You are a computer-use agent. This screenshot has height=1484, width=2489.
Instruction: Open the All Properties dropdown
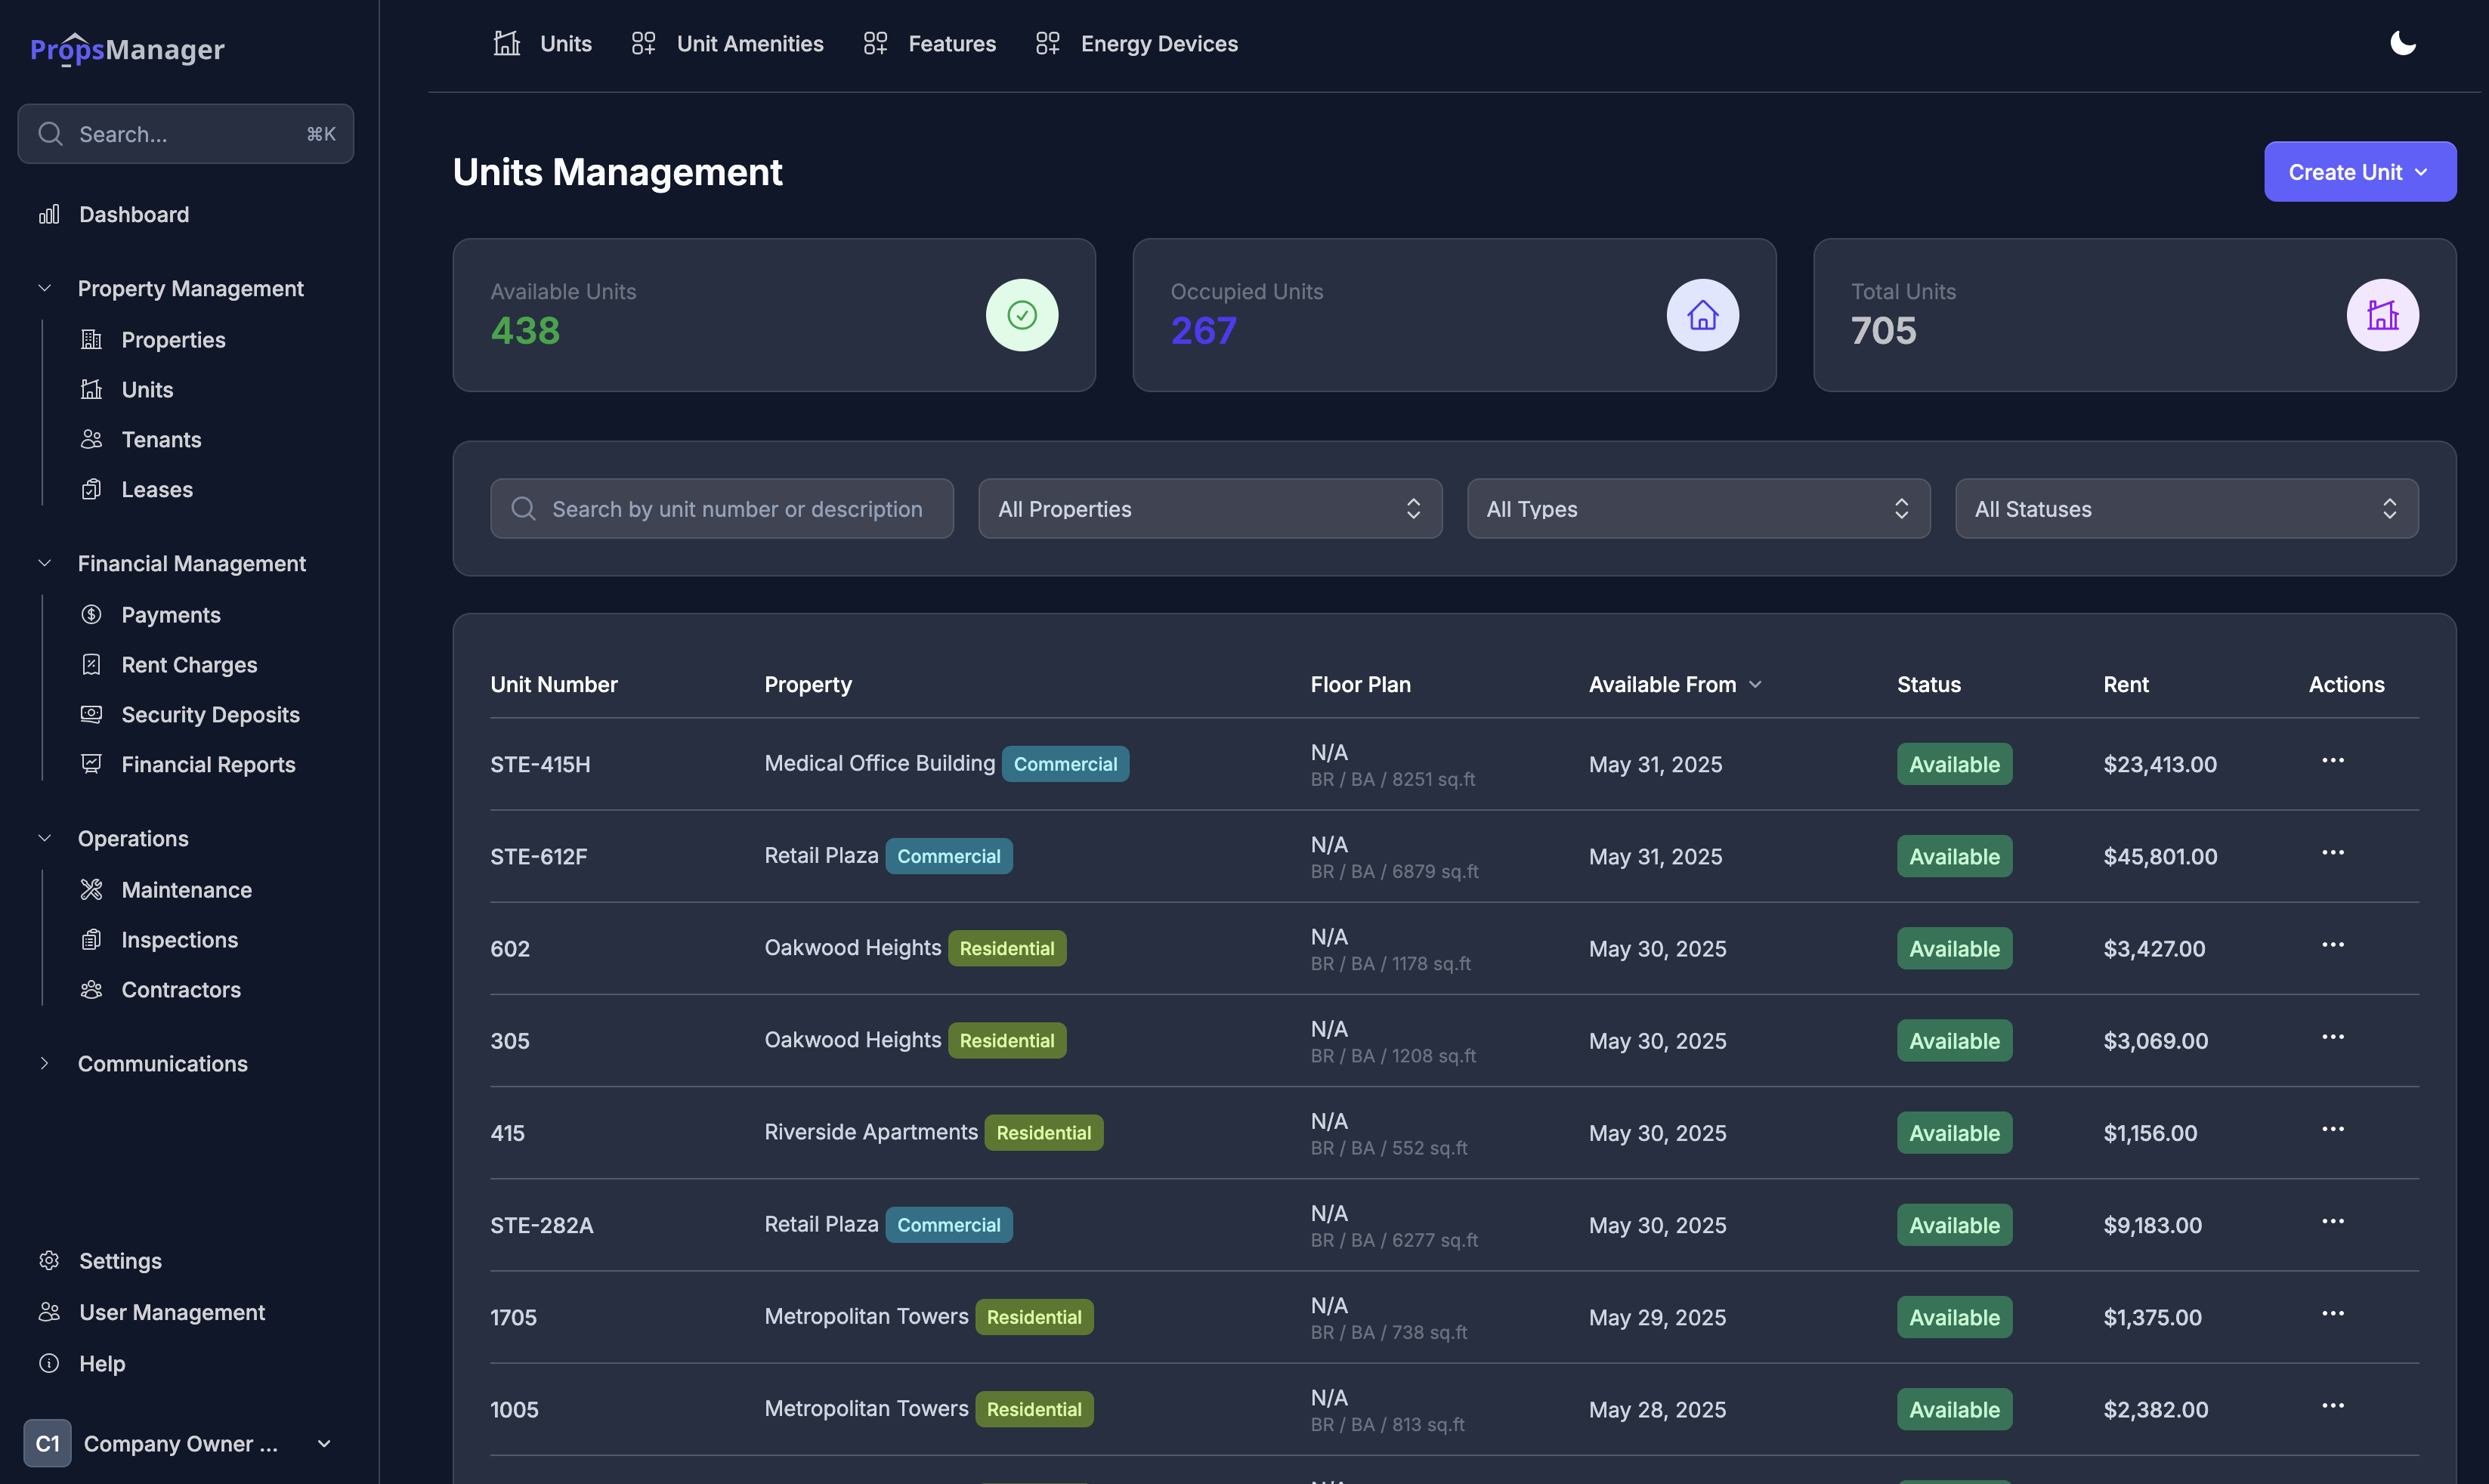(x=1209, y=508)
